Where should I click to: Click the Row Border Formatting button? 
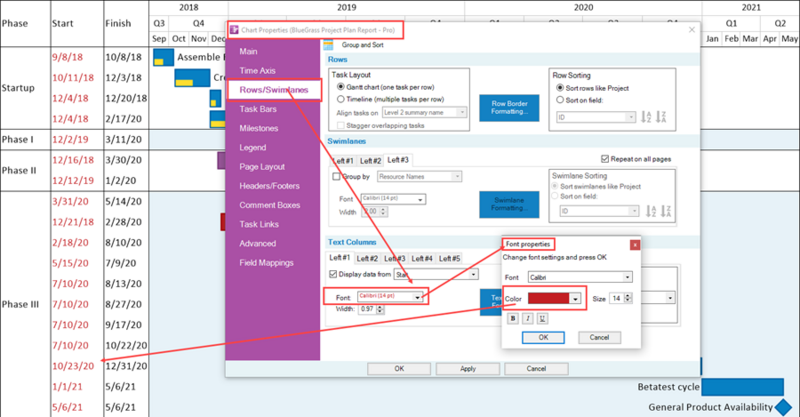pos(509,108)
